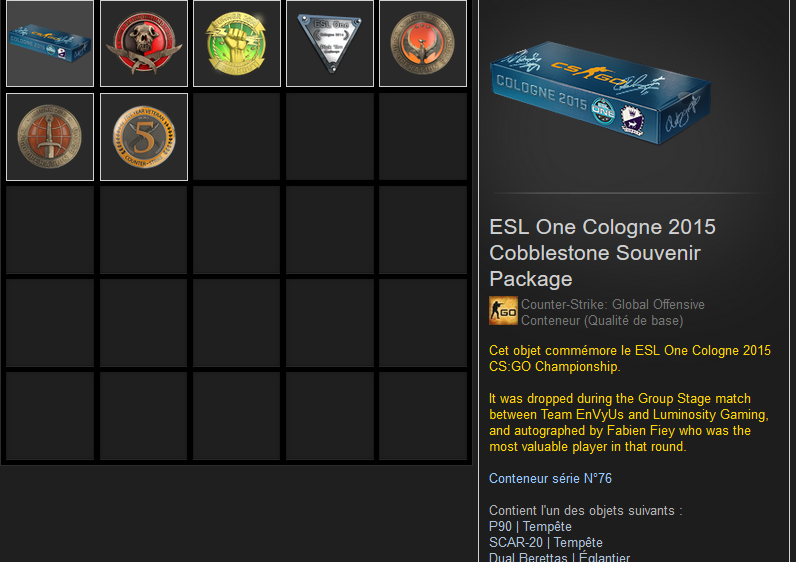This screenshot has height=562, width=796.
Task: Click the yellow Cet objet commémore description
Action: (x=629, y=358)
